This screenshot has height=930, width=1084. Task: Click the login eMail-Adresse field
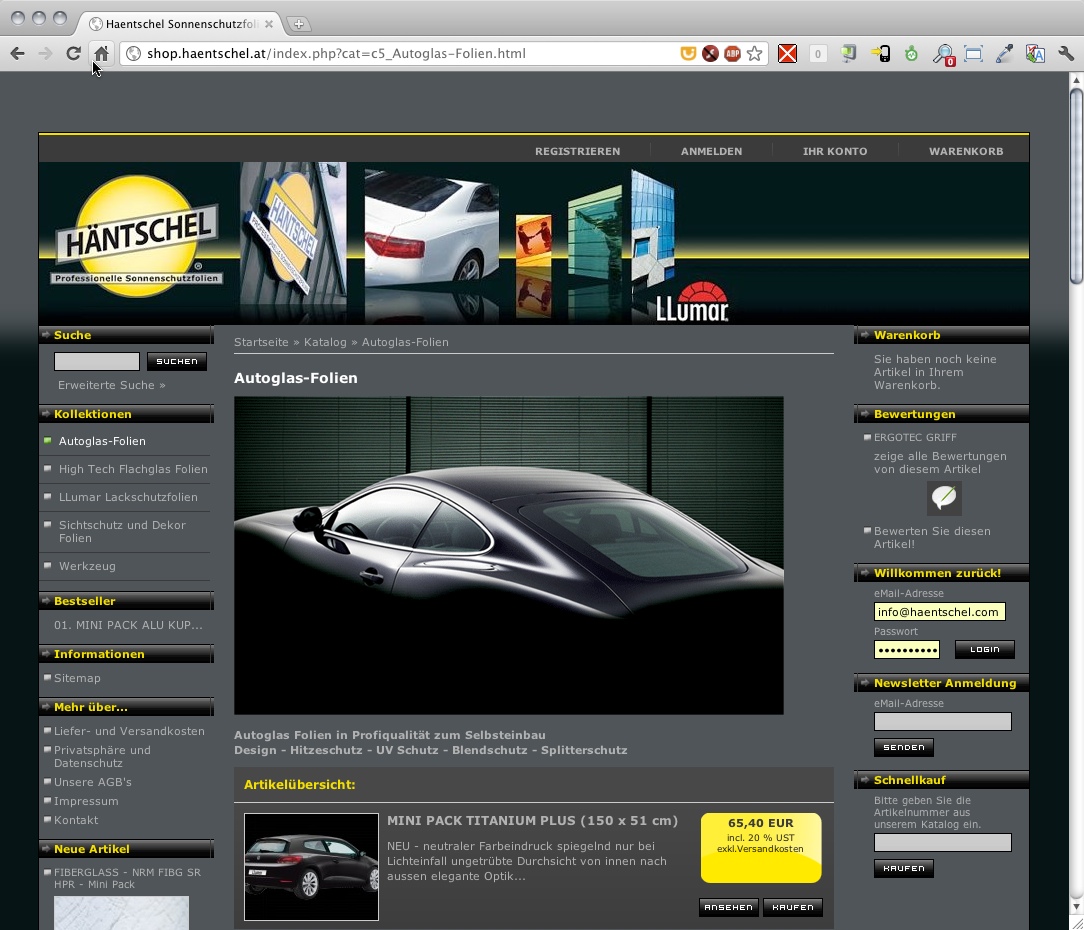coord(939,612)
